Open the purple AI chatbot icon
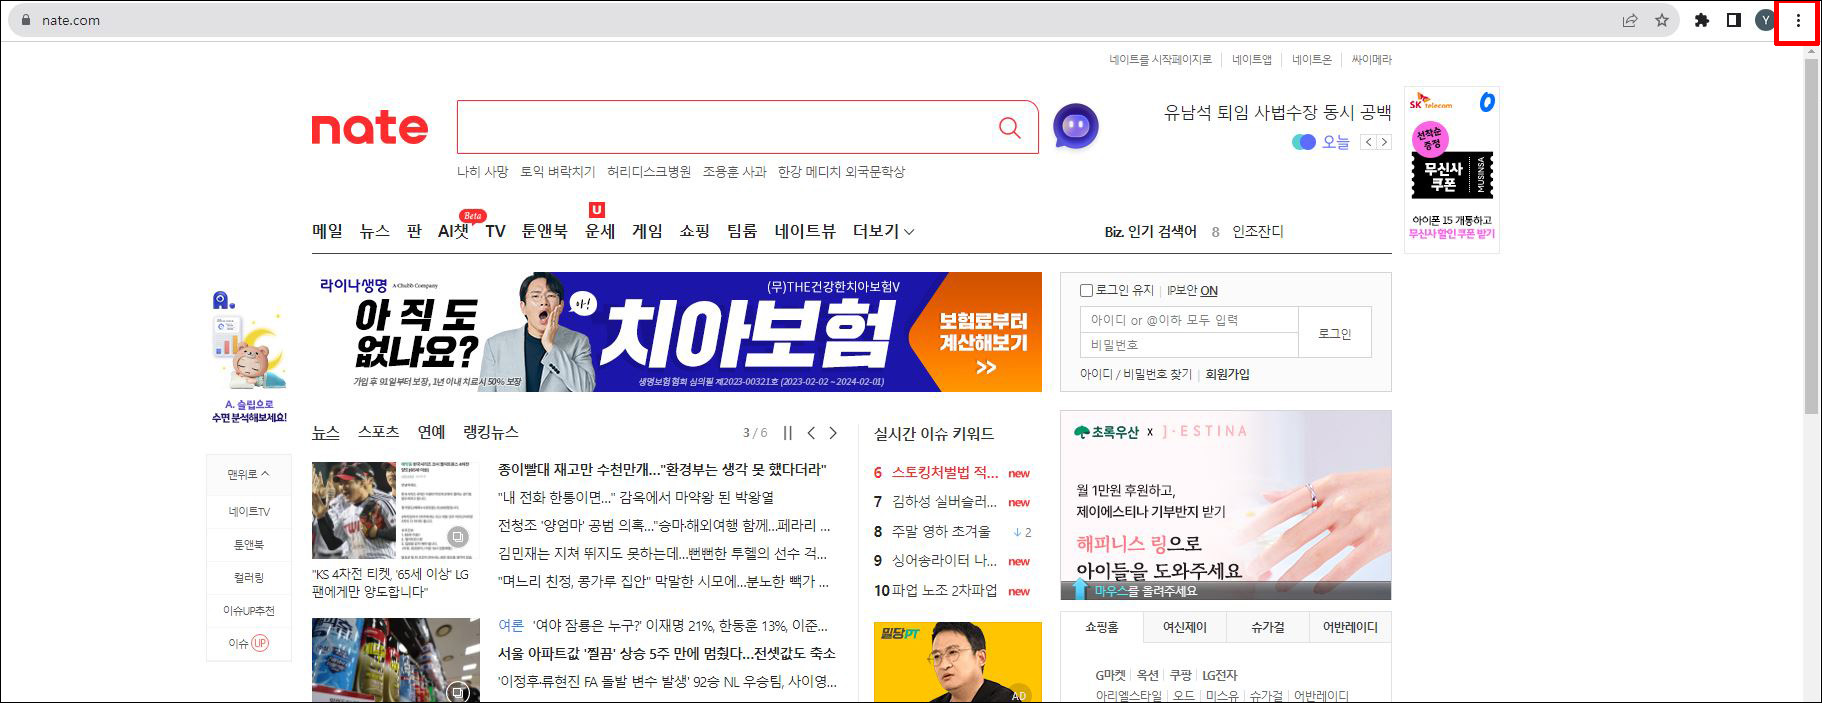The height and width of the screenshot is (703, 1822). coord(1076,127)
